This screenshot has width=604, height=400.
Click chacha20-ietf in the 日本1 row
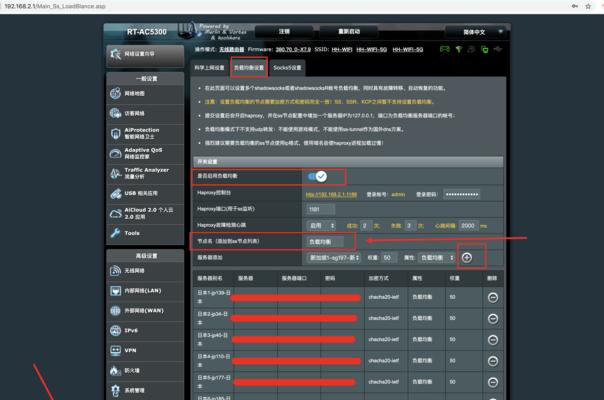tap(383, 297)
